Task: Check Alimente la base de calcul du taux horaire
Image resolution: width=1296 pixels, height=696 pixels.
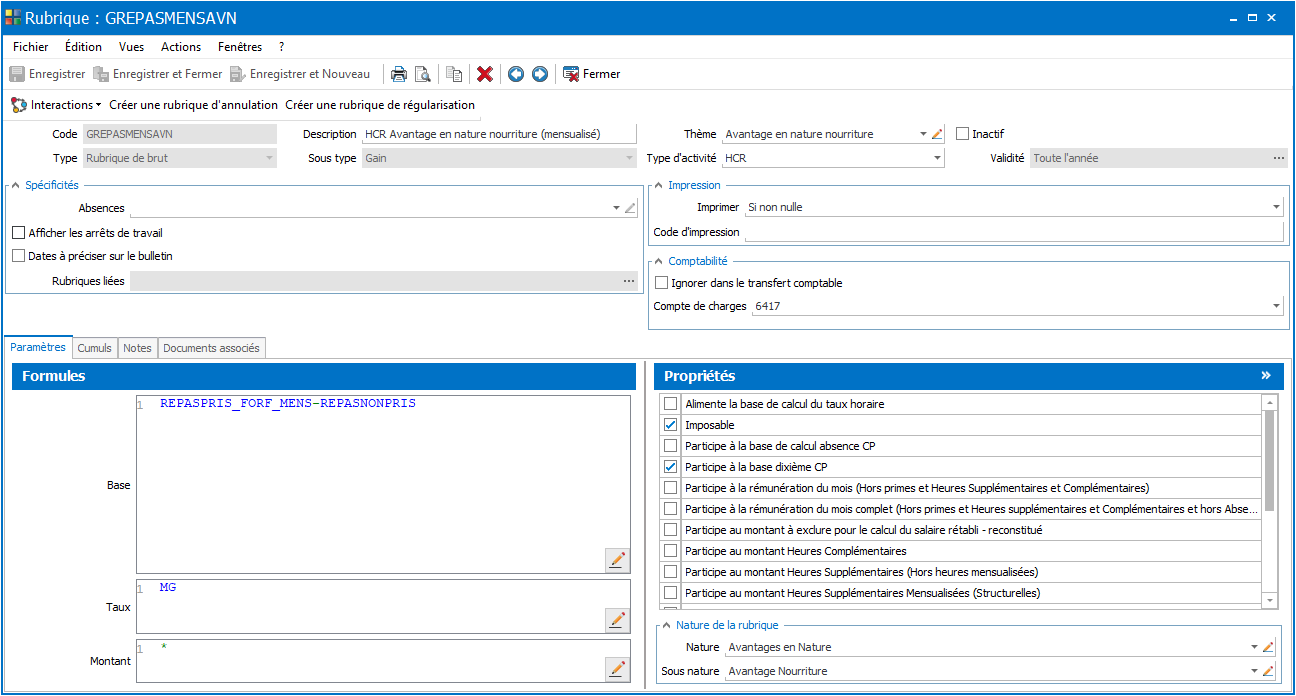Action: pyautogui.click(x=670, y=404)
